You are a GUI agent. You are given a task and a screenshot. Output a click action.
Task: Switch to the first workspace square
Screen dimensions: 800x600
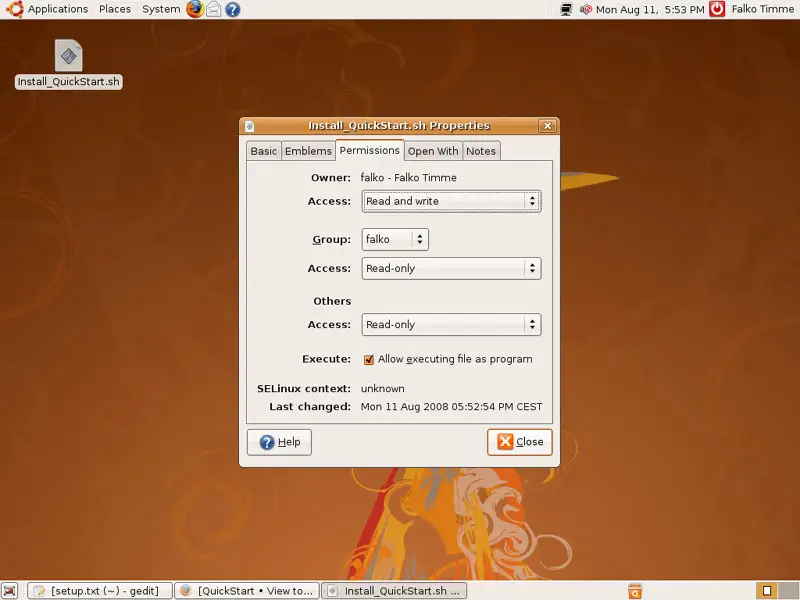pos(766,591)
